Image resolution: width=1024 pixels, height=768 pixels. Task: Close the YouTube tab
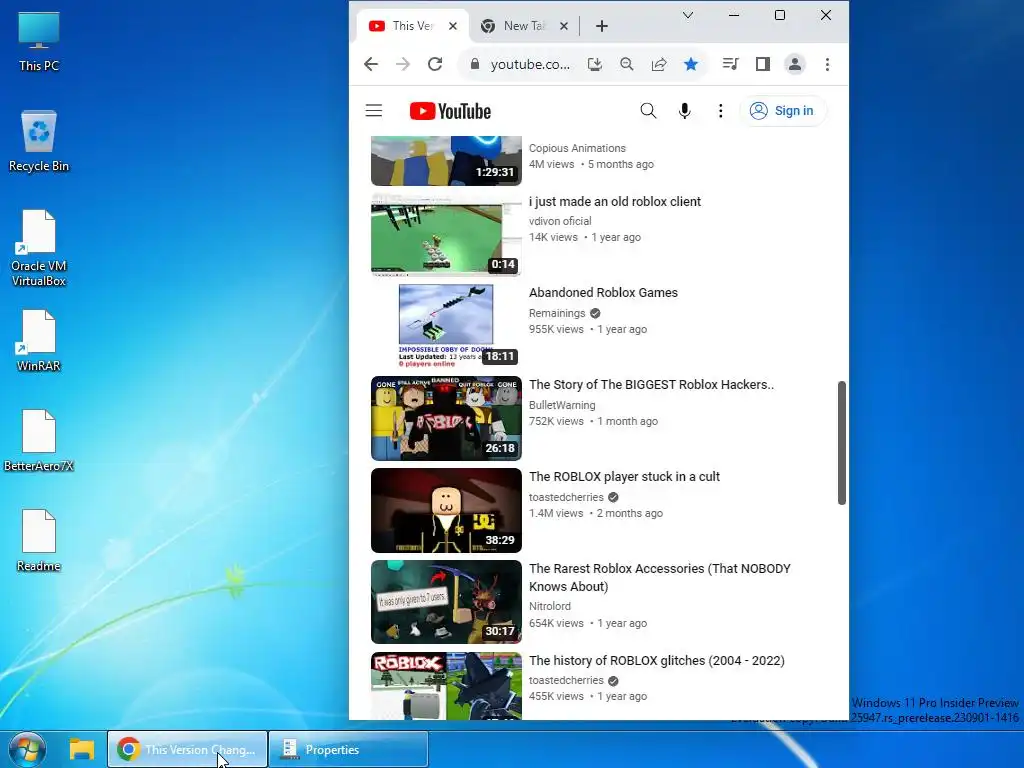453,26
